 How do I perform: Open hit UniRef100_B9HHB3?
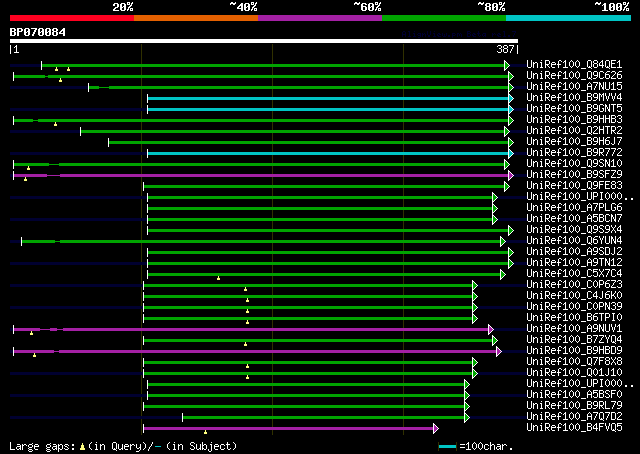point(574,120)
